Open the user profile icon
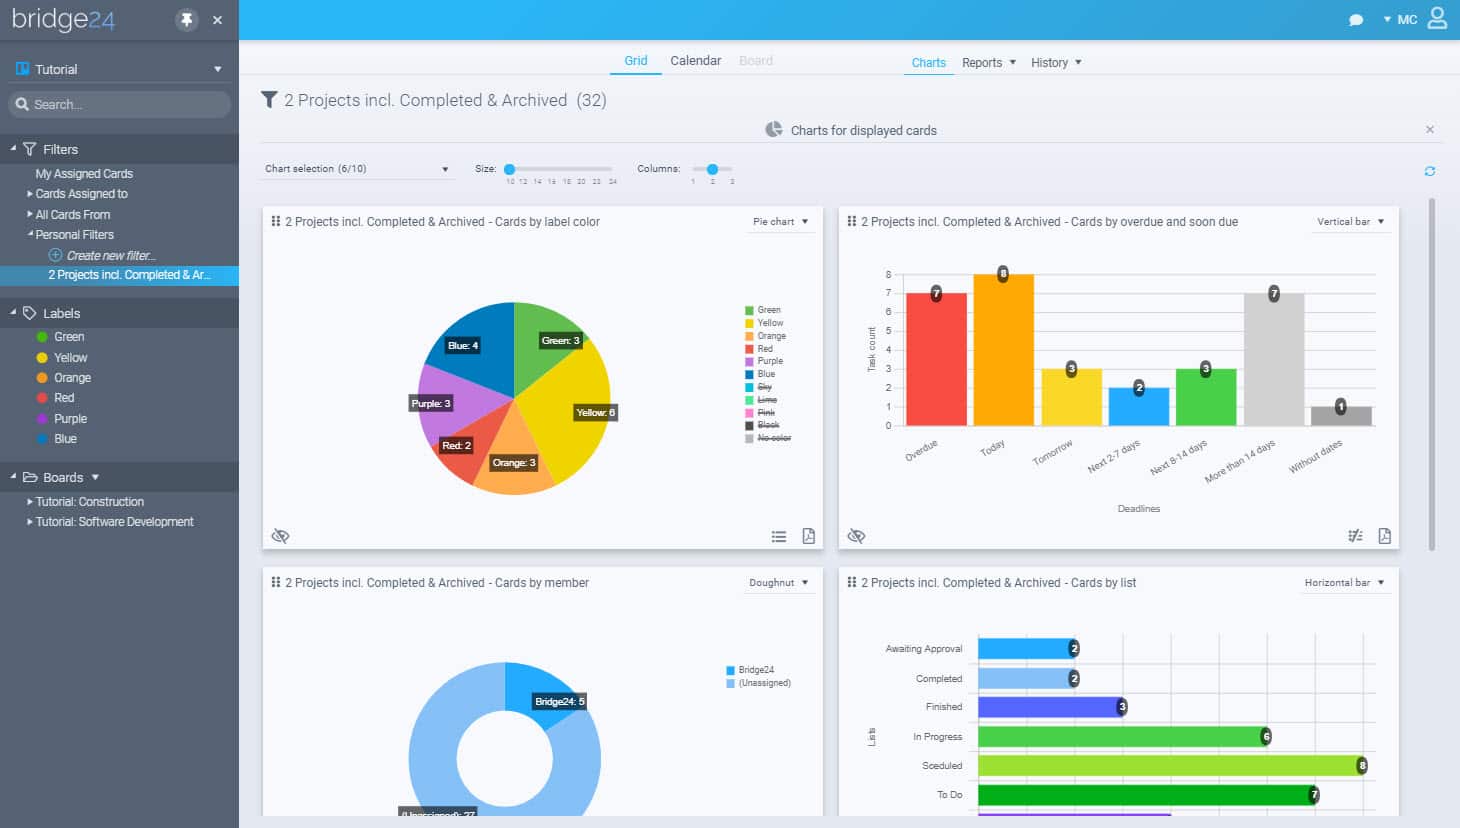 coord(1437,18)
